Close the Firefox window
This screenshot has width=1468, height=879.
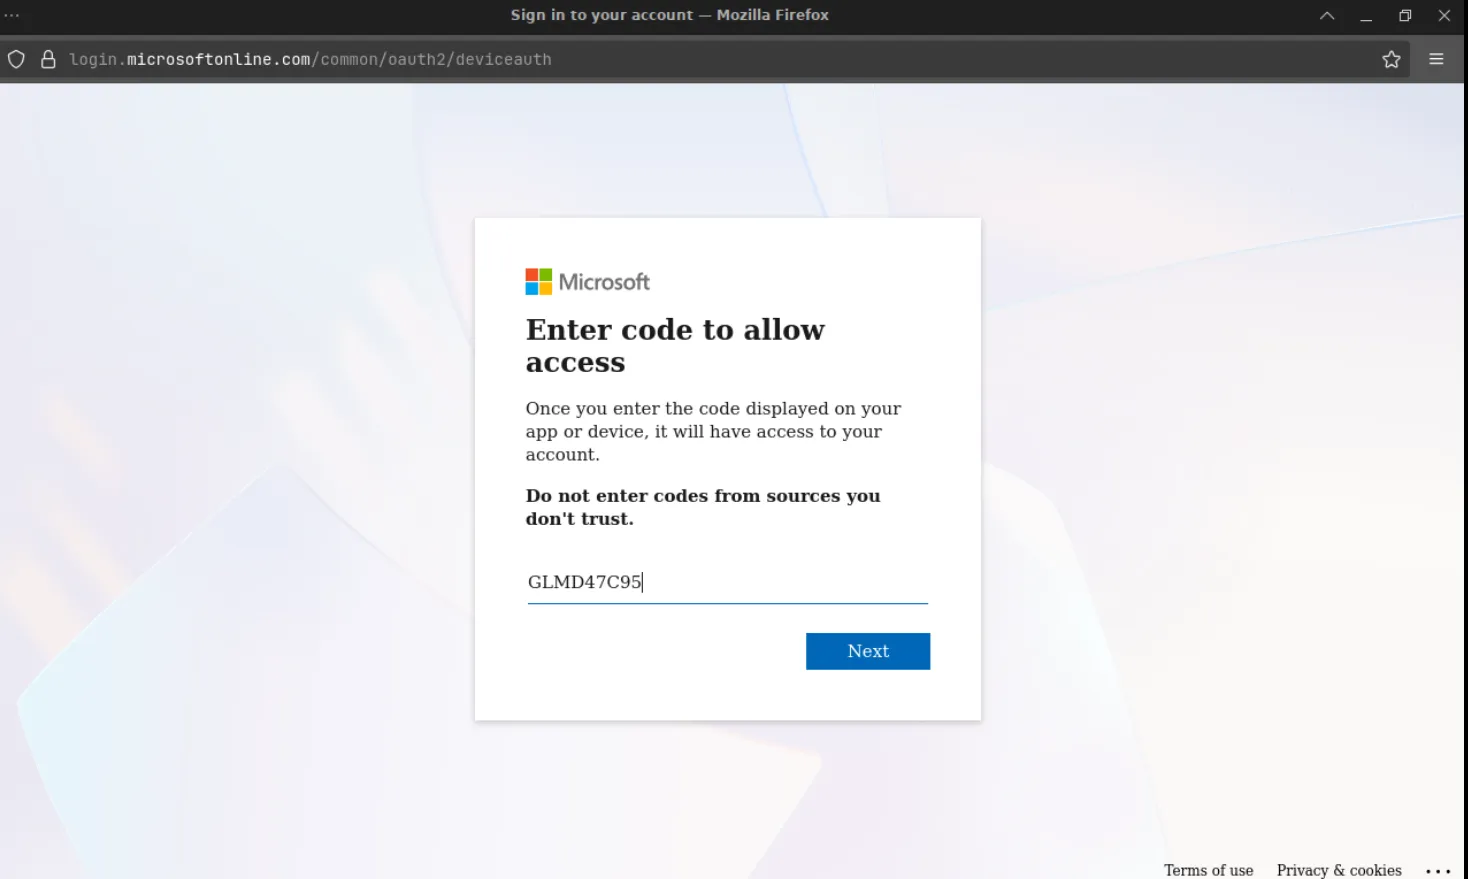1444,15
